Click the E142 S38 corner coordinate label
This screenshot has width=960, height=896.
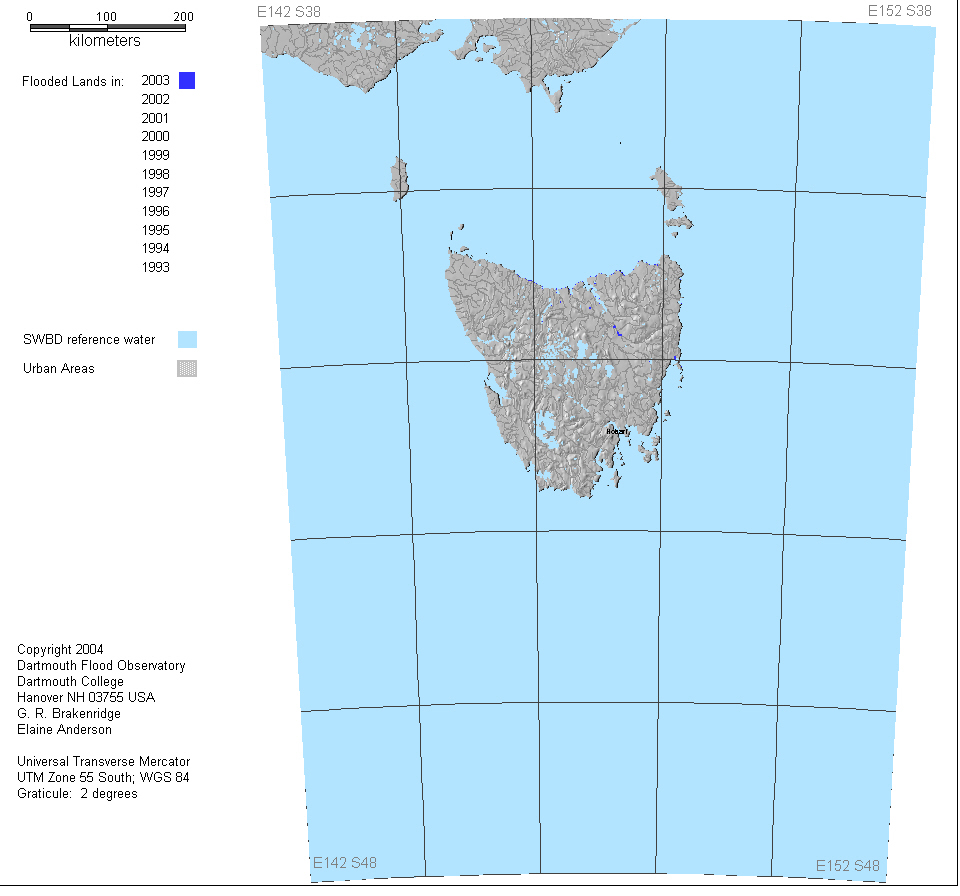pos(289,11)
